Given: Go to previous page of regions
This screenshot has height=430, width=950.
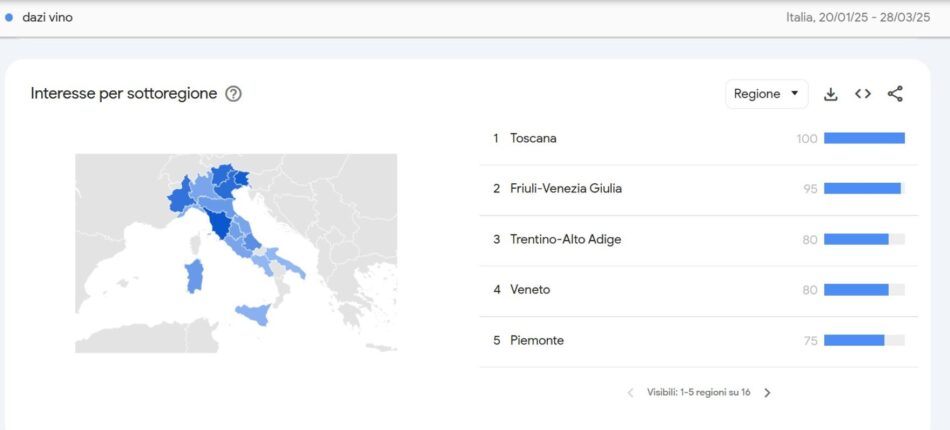Looking at the screenshot, I should click(630, 393).
